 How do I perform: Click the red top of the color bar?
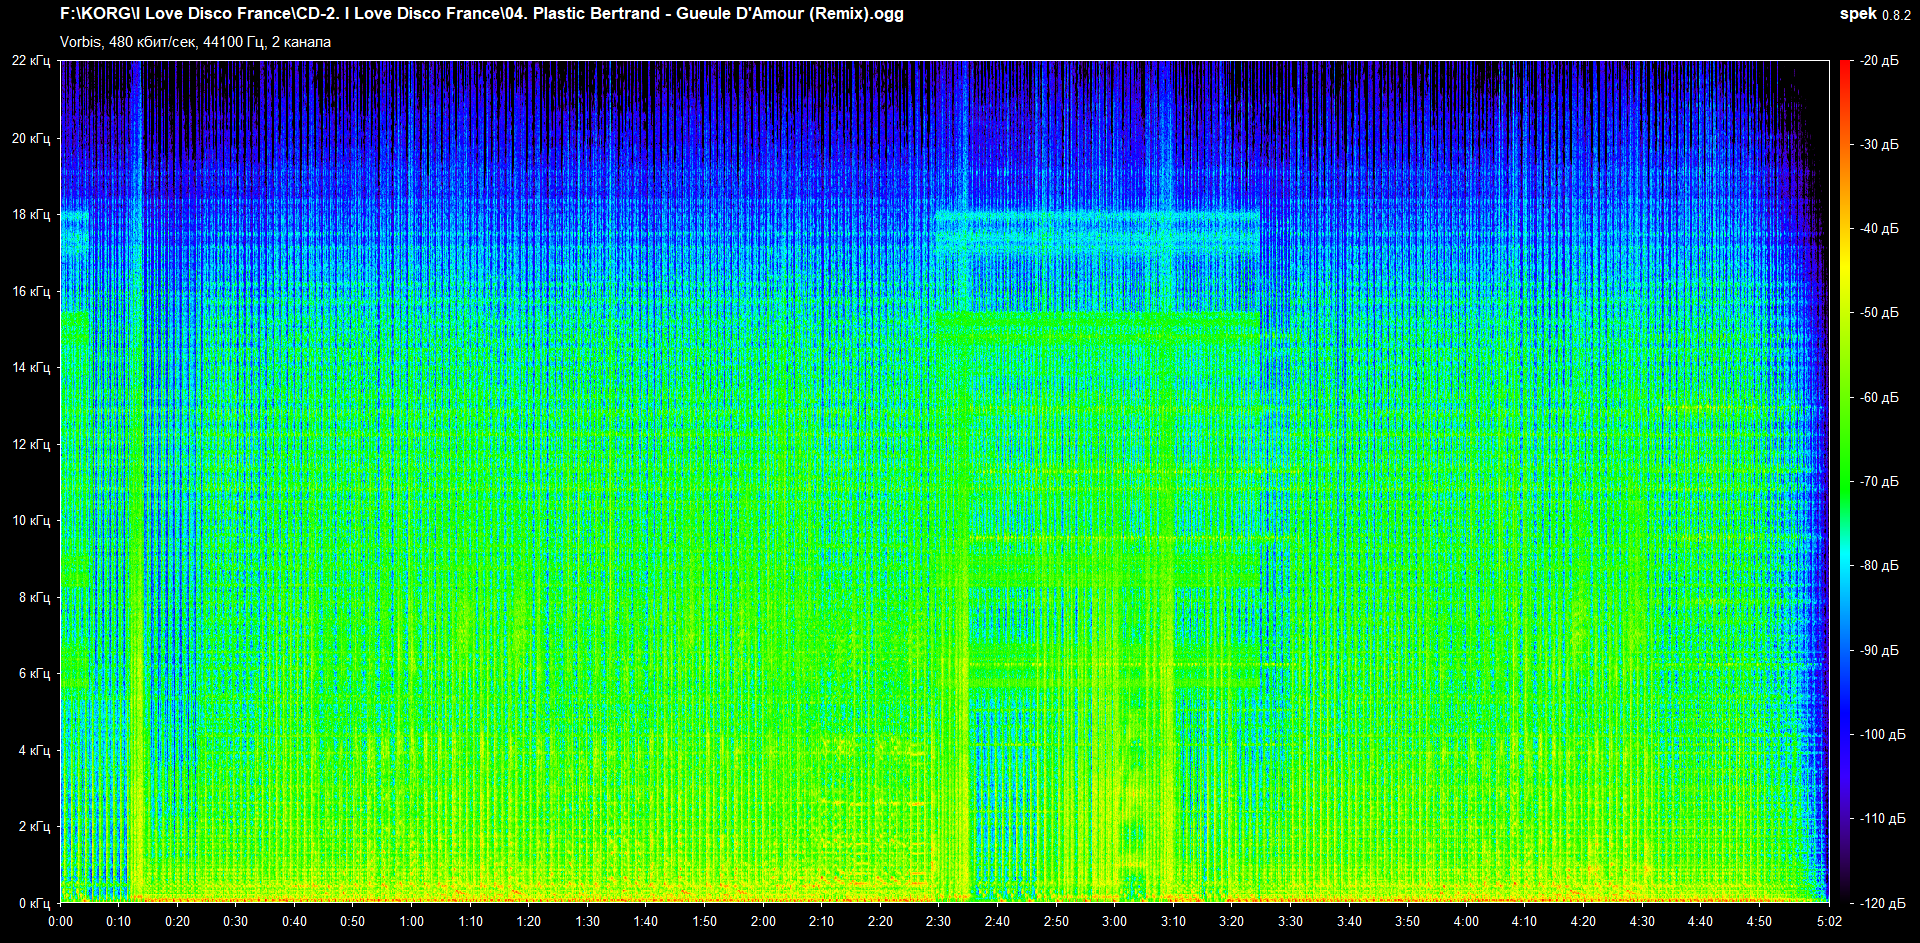coord(1844,66)
